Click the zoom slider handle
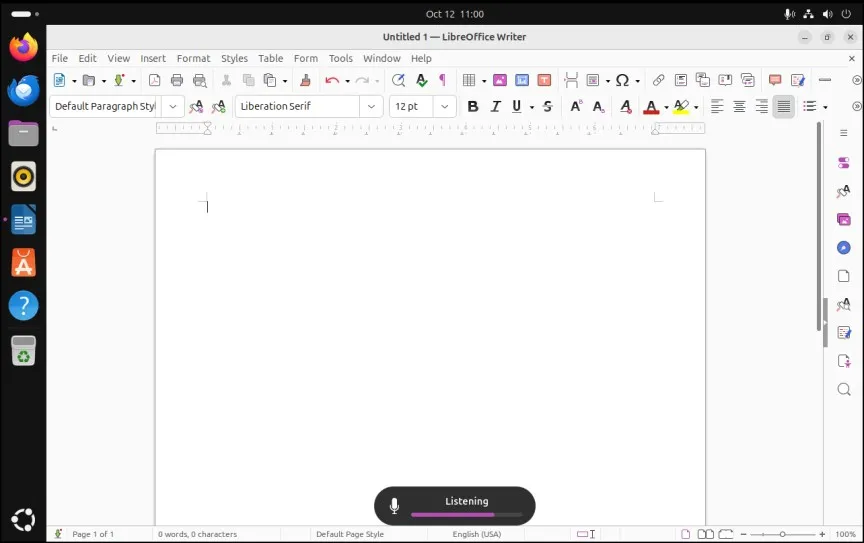This screenshot has width=864, height=543. pyautogui.click(x=782, y=534)
